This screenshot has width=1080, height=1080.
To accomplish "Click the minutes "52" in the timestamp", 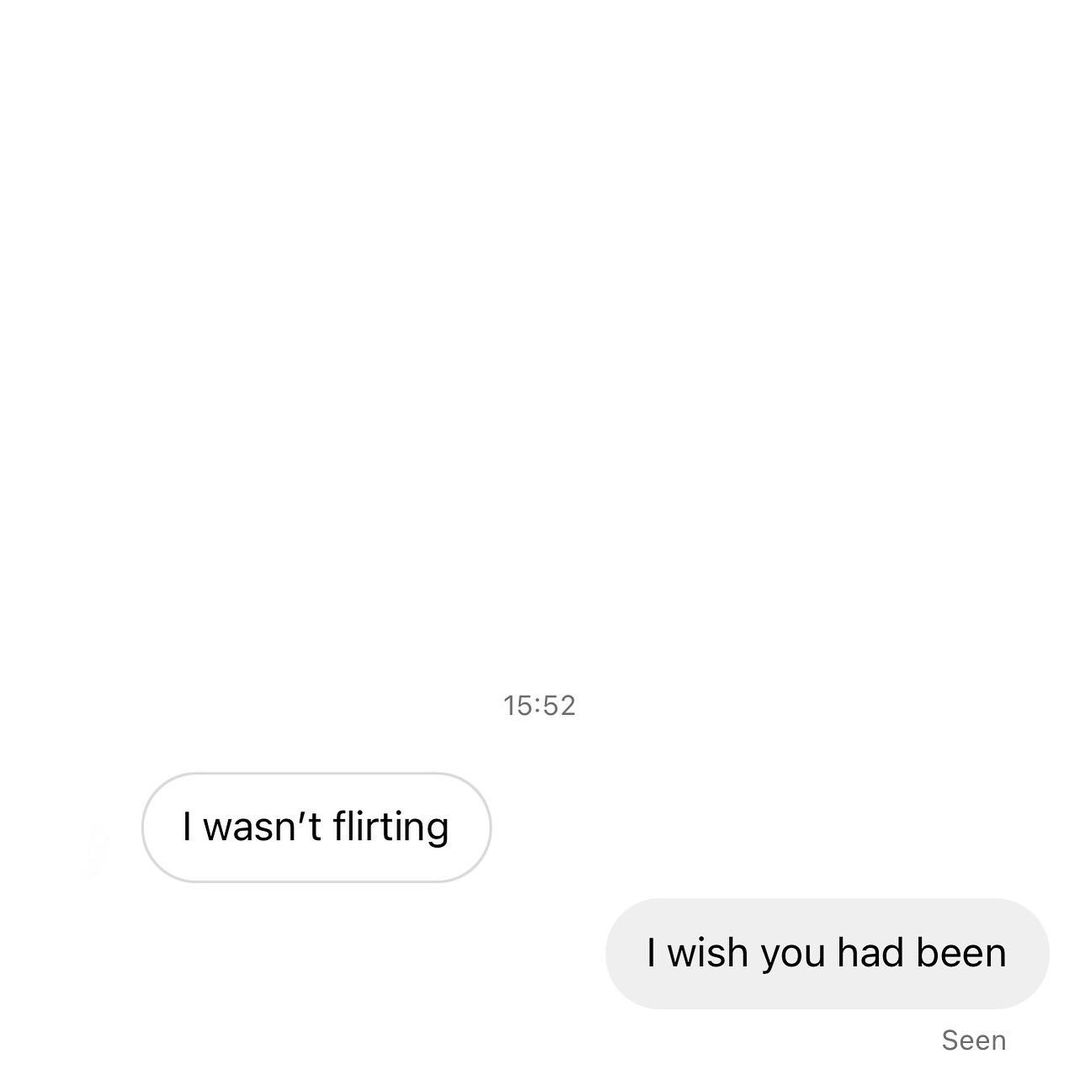I will [x=559, y=705].
